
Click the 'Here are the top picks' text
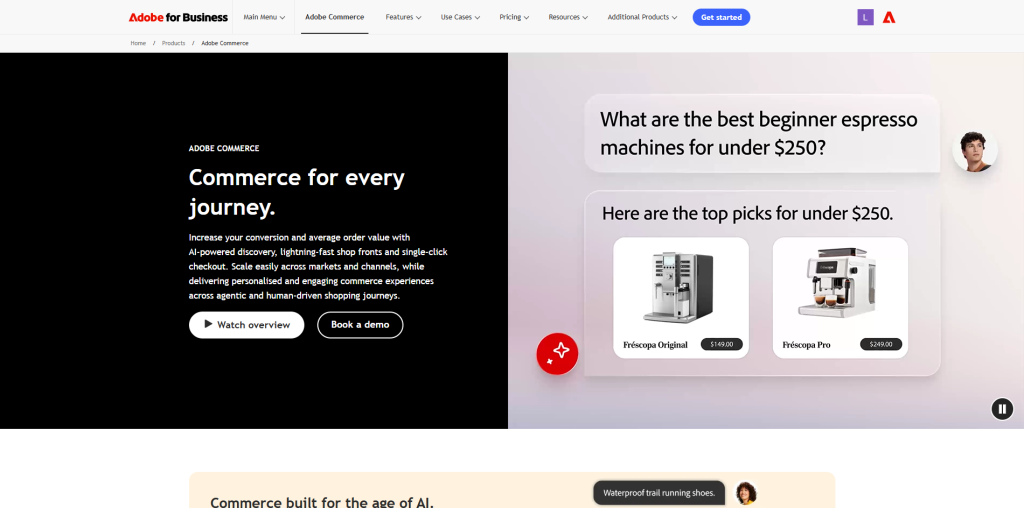tap(747, 214)
